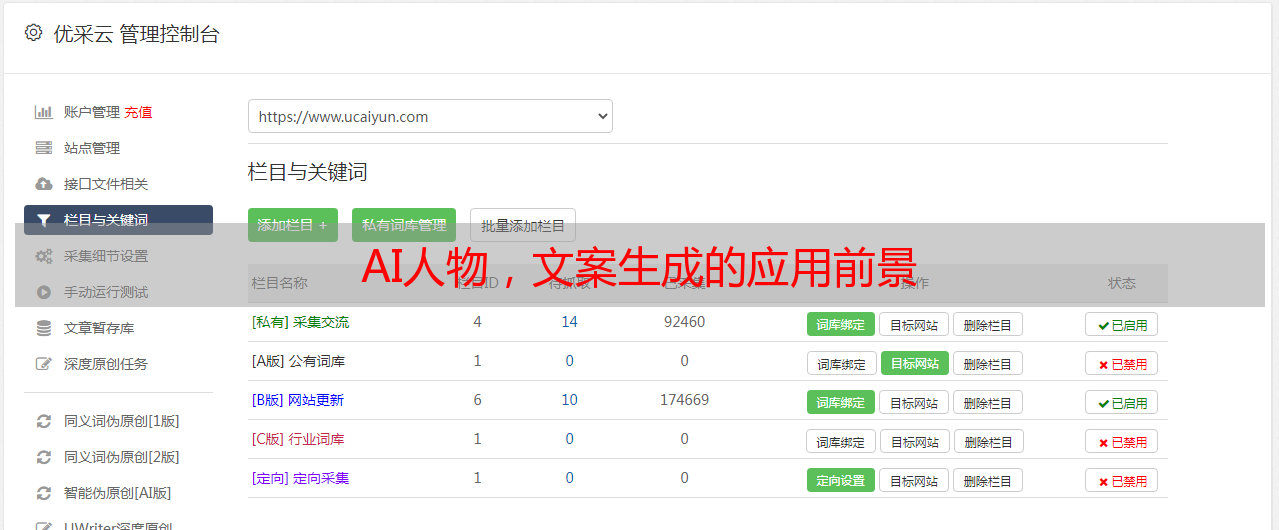Click 目标网站 in the 采集交流 row
This screenshot has height=530, width=1279.
click(x=914, y=324)
